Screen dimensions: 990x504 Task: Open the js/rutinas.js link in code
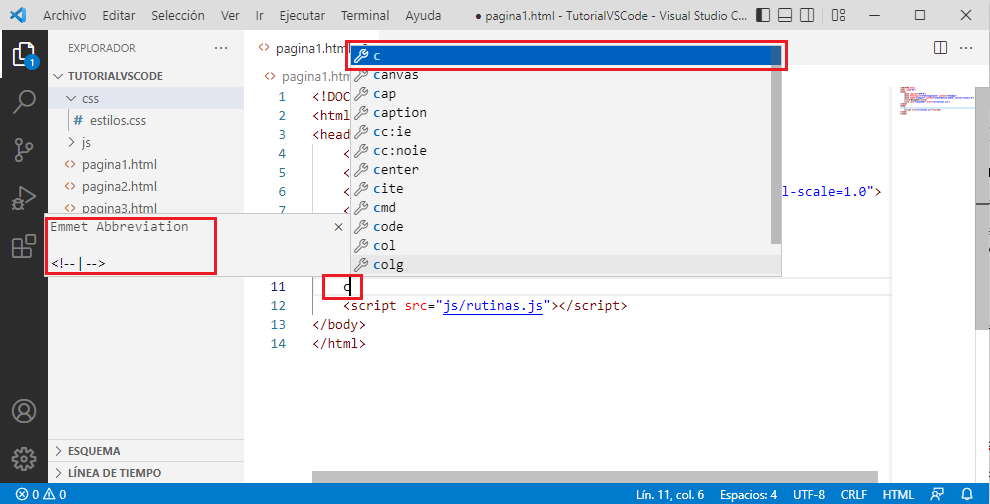click(x=492, y=306)
